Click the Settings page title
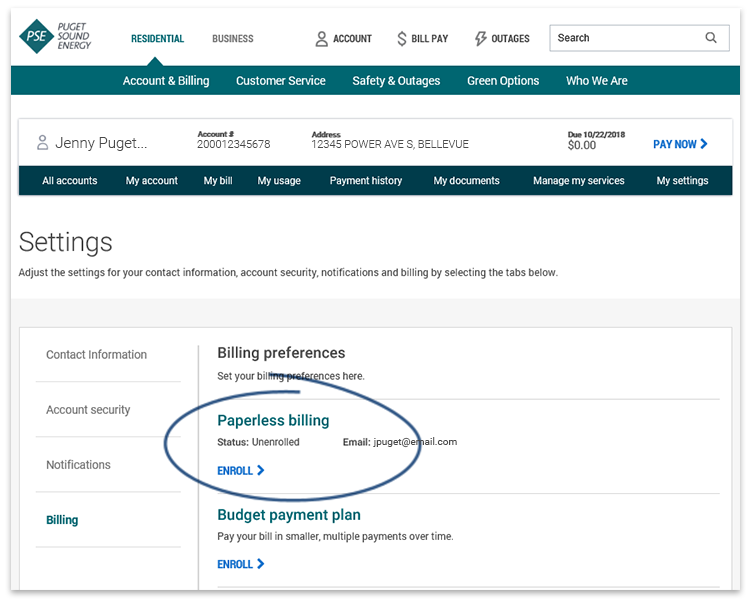 point(66,242)
